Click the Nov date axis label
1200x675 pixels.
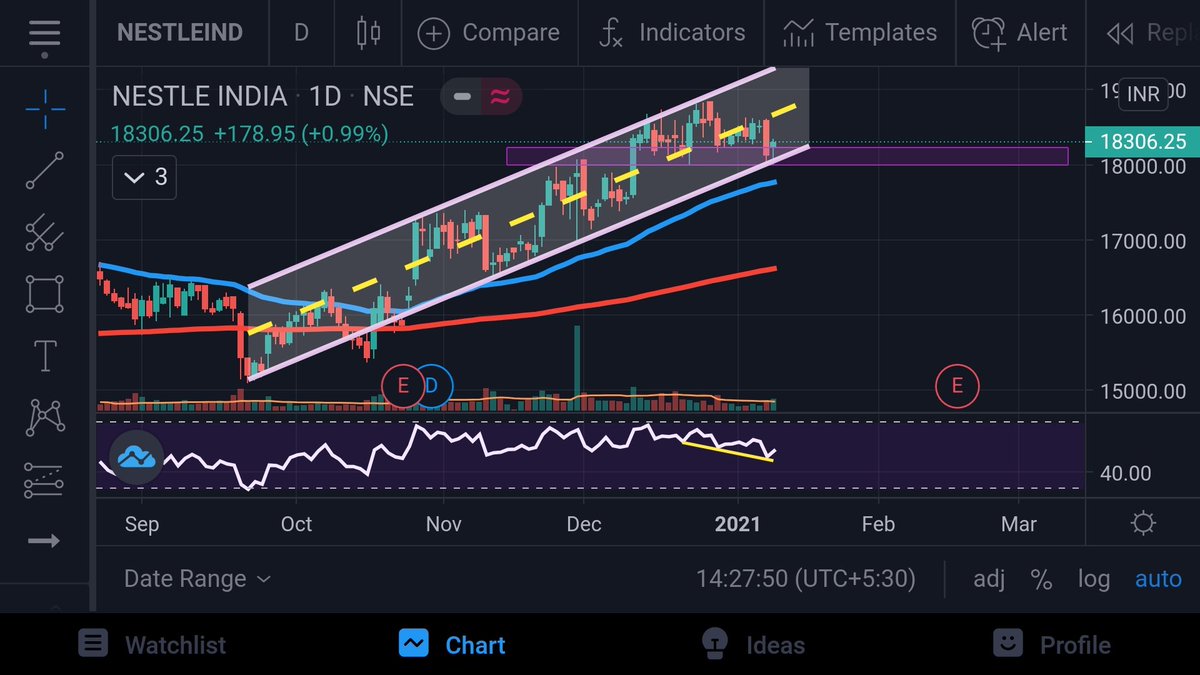tap(443, 524)
